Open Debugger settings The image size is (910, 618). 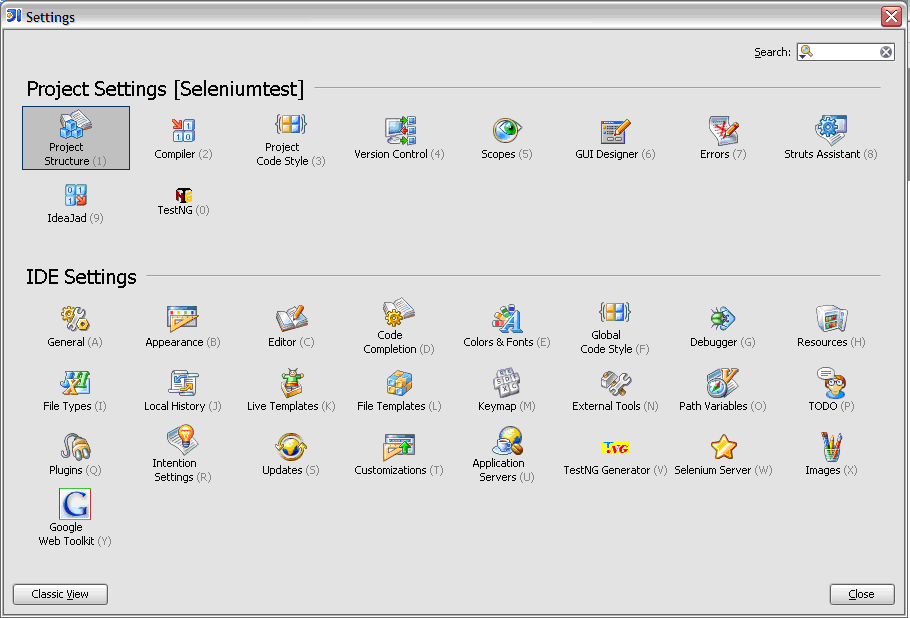click(723, 326)
